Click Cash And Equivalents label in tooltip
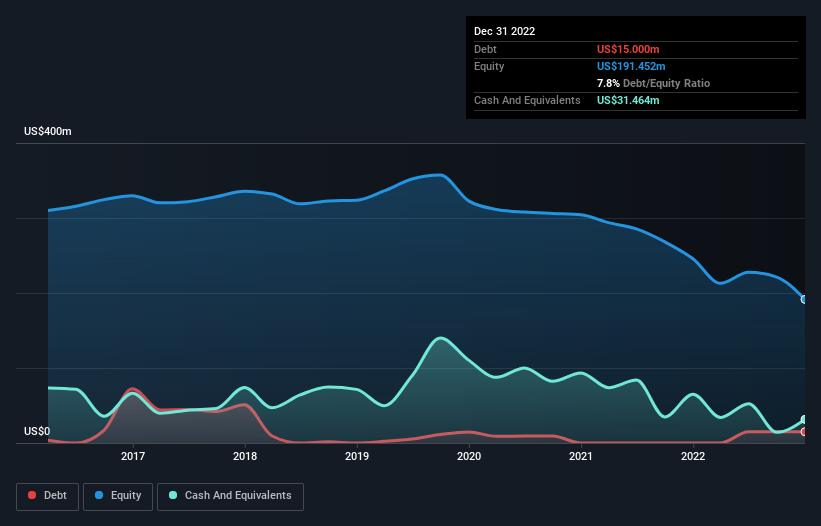The width and height of the screenshot is (821, 526). pos(527,100)
